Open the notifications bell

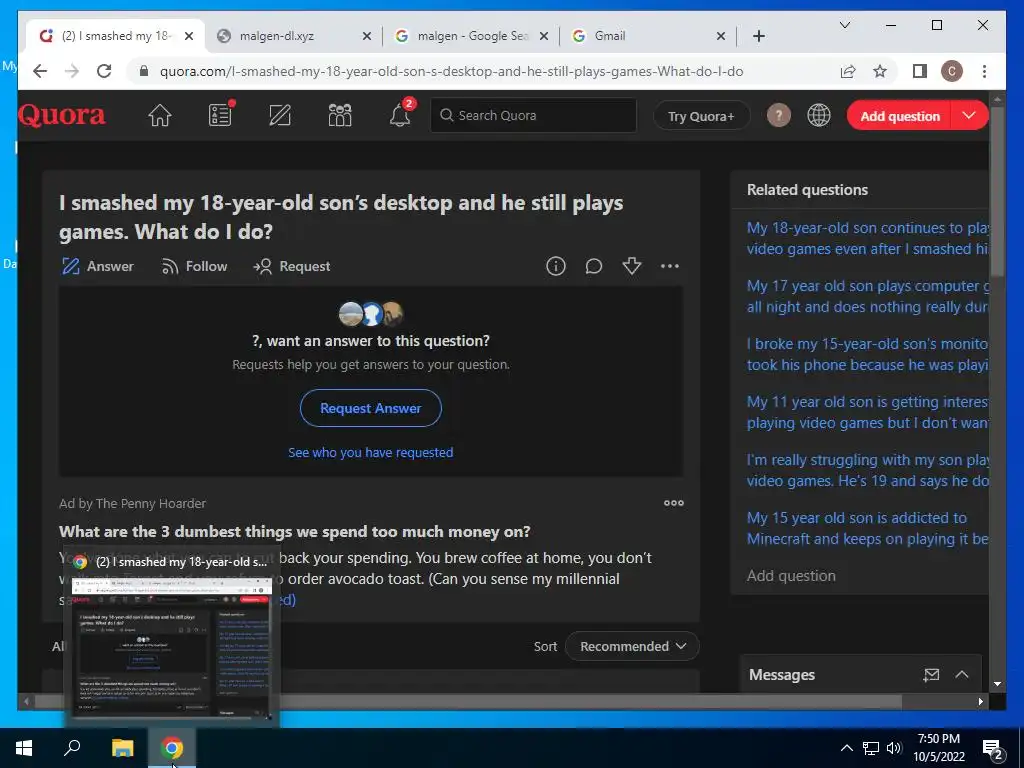400,116
